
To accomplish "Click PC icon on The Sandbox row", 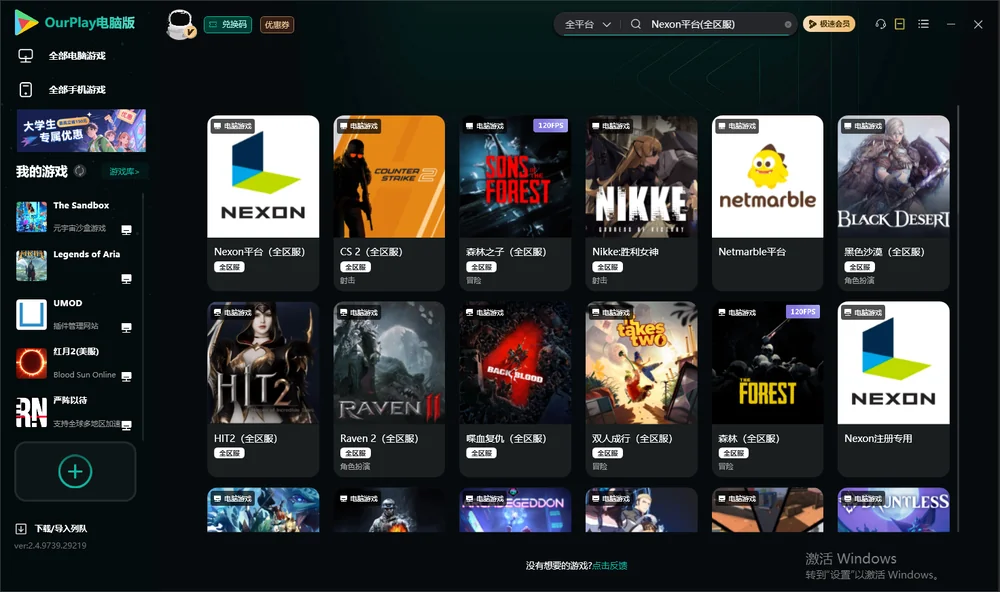I will pos(126,230).
